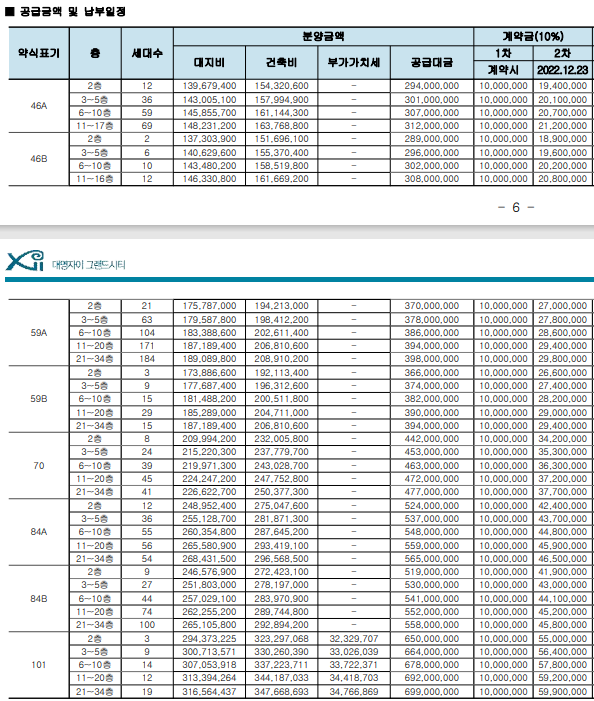This screenshot has width=594, height=701.
Task: Click the 약식표기 column header
Action: pyautogui.click(x=39, y=53)
